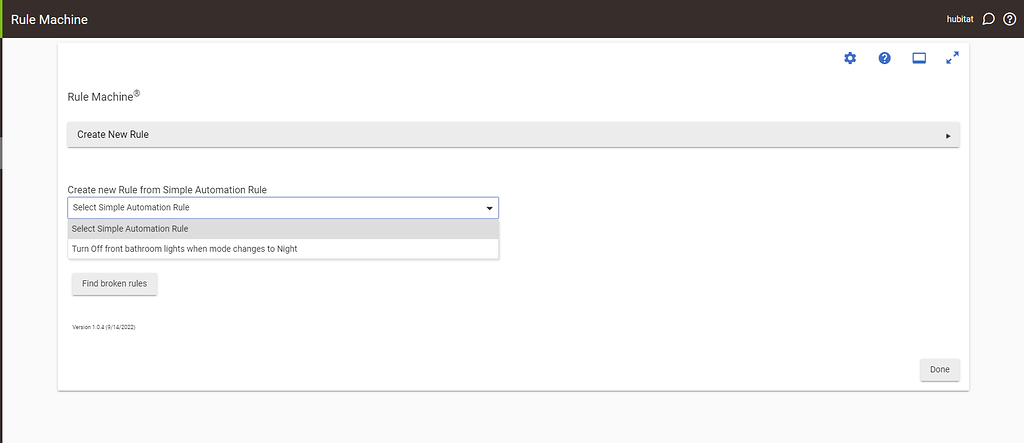
Task: Toggle fullscreen with the expand arrows icon
Action: pyautogui.click(x=953, y=58)
